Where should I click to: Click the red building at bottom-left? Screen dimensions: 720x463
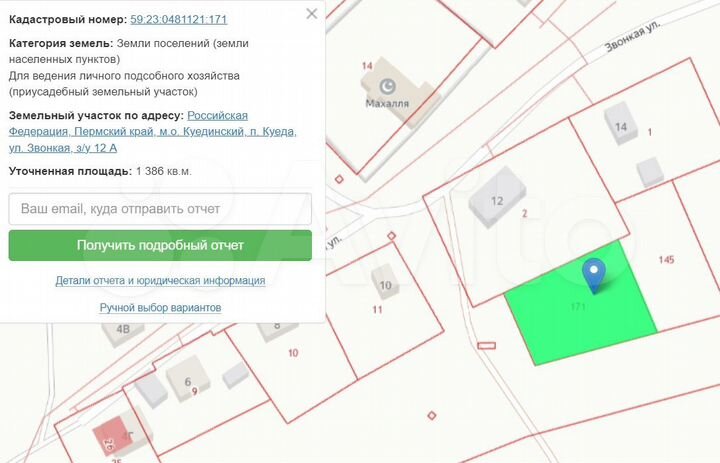coord(111,437)
